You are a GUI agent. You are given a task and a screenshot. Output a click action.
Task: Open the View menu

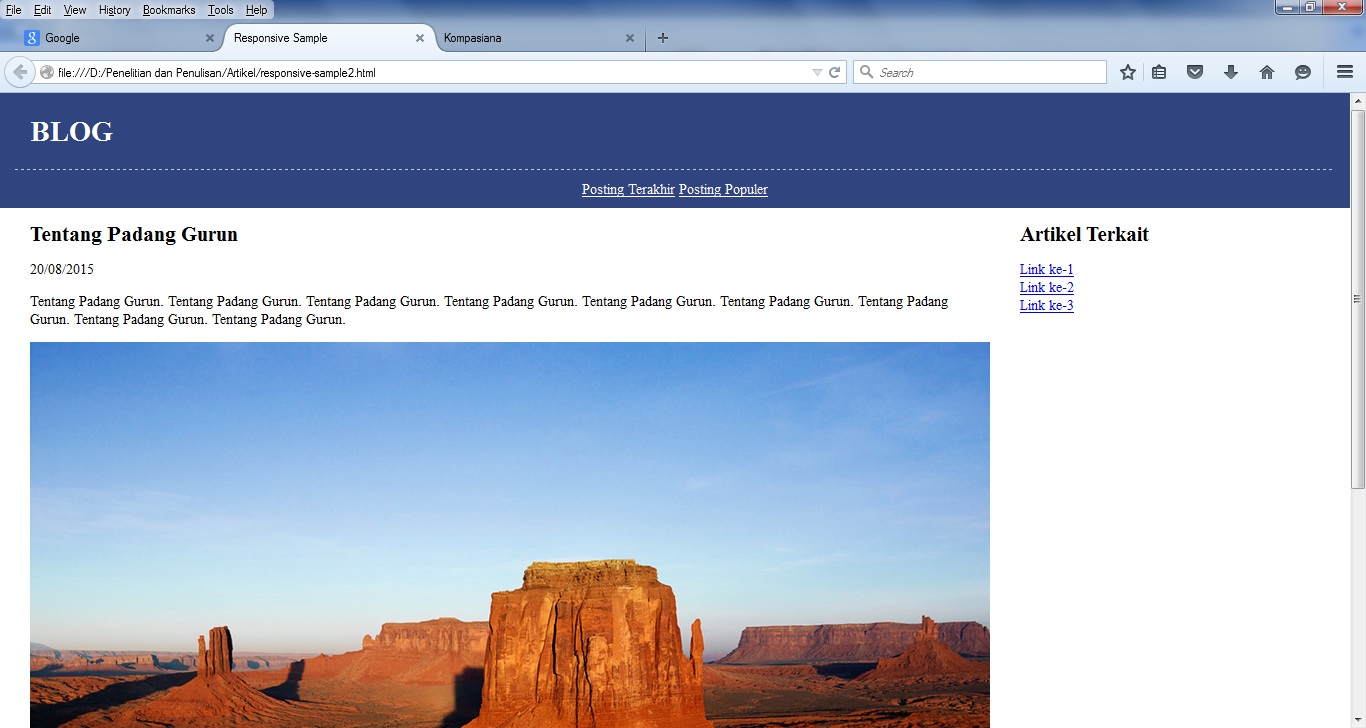75,10
